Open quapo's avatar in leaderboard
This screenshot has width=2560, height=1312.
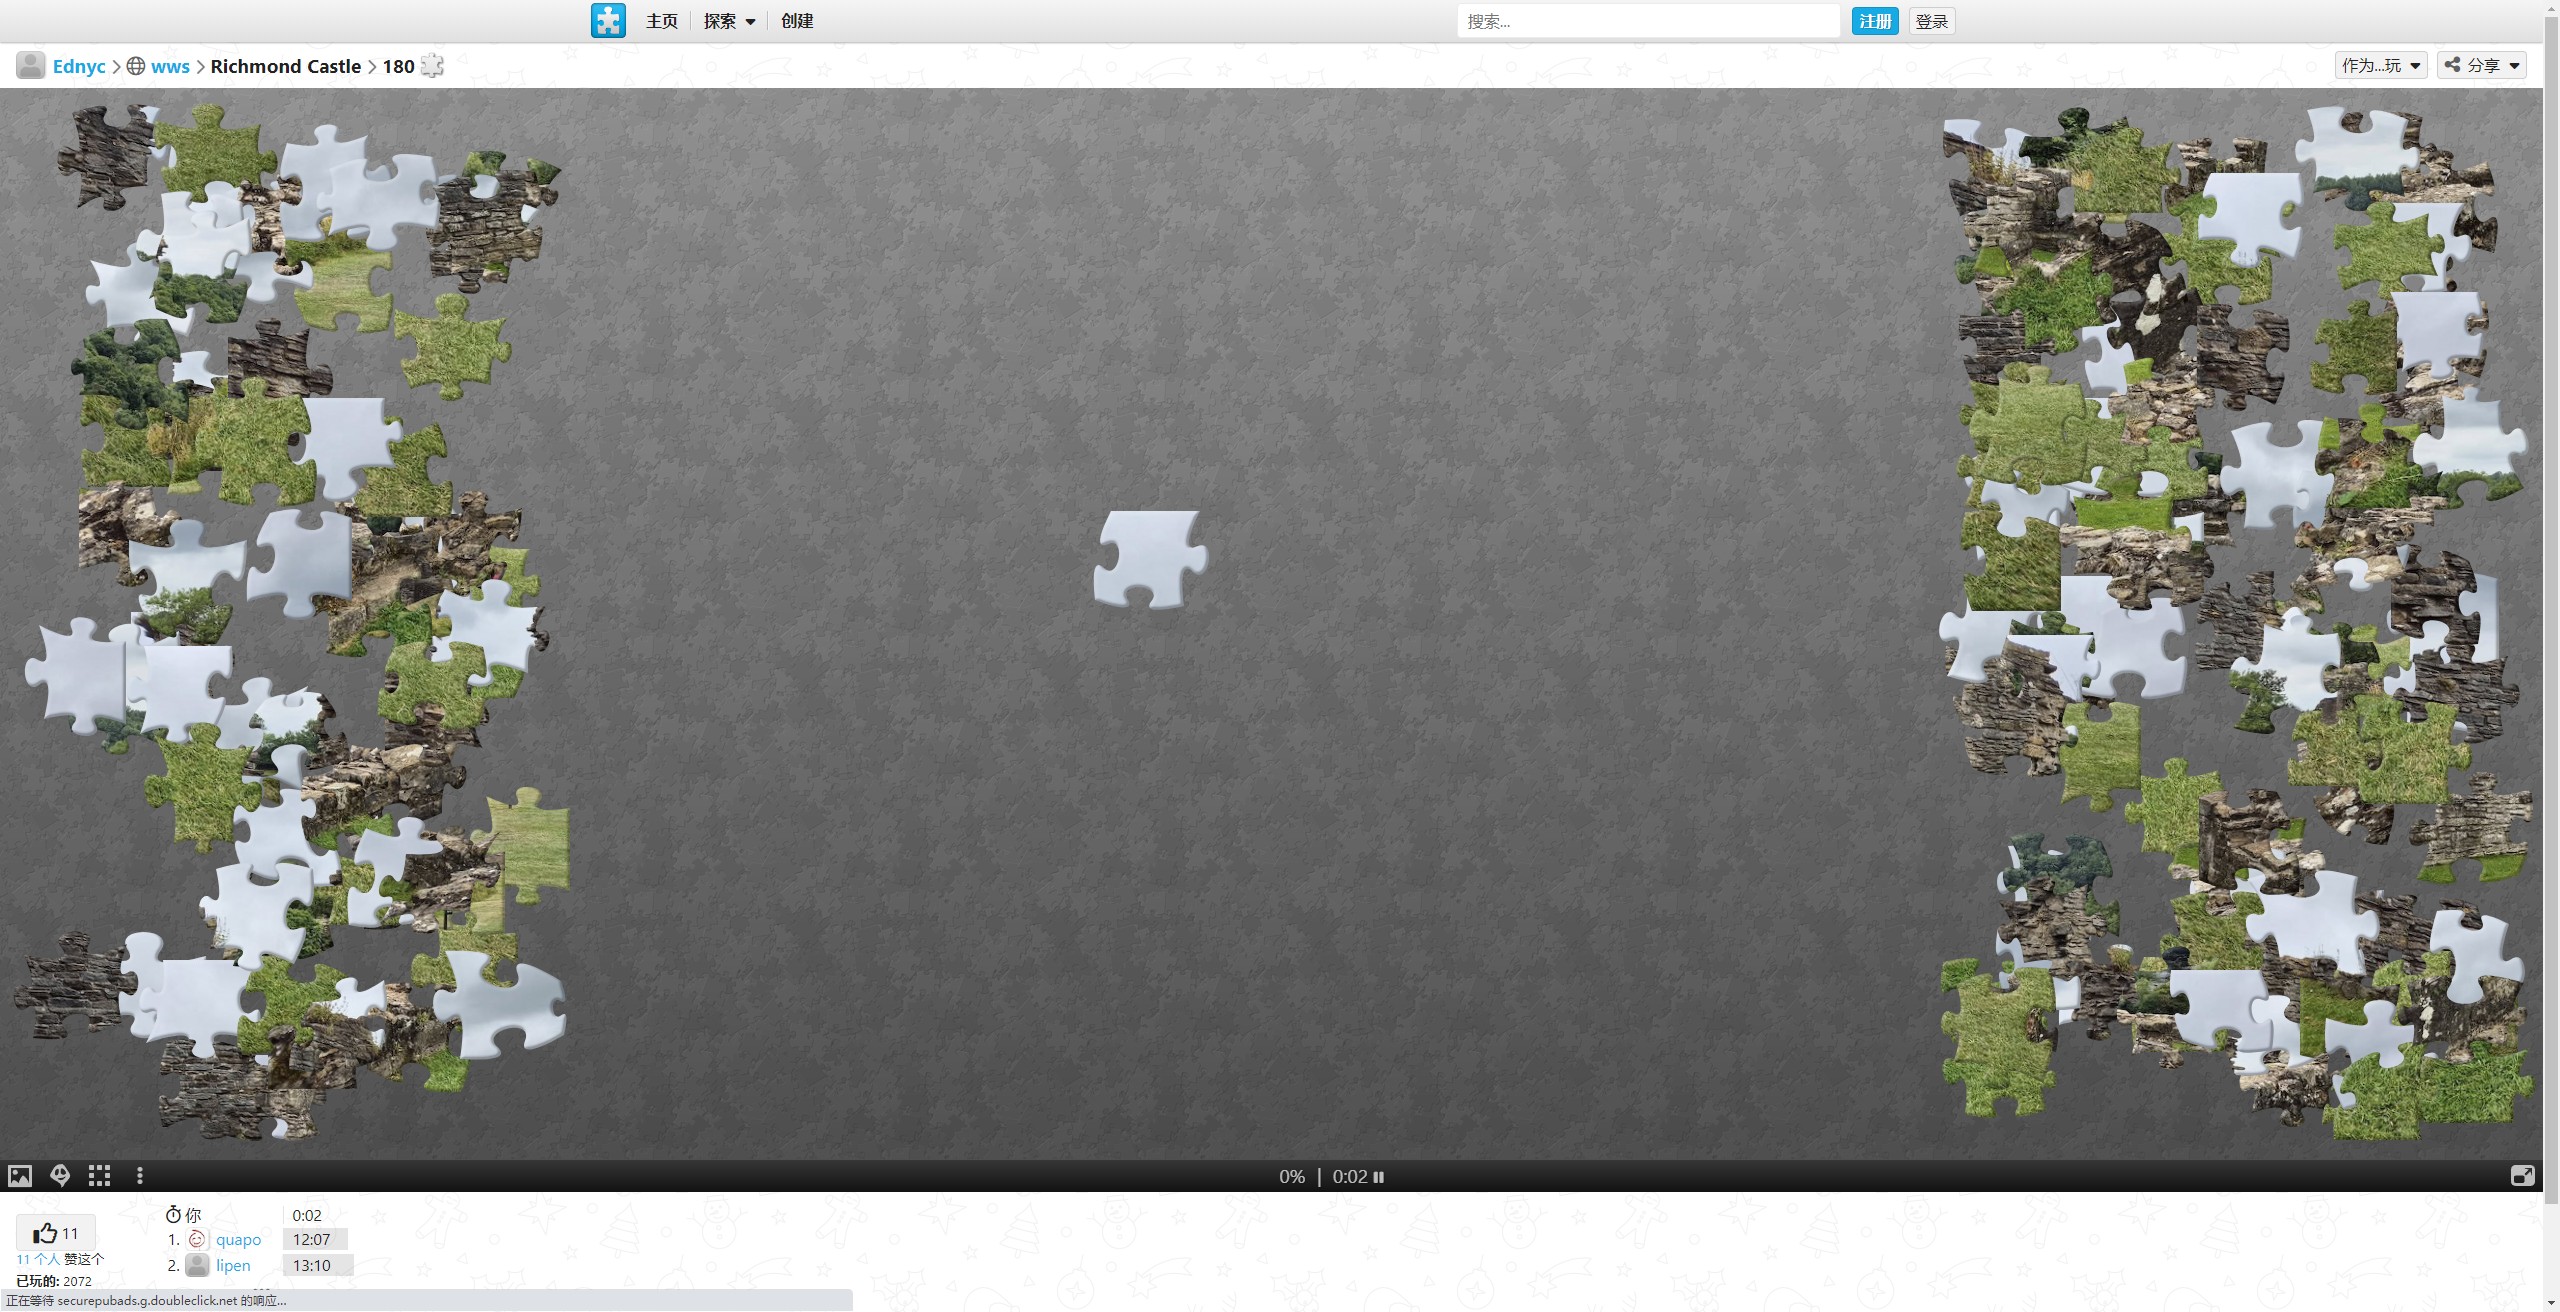[197, 1239]
